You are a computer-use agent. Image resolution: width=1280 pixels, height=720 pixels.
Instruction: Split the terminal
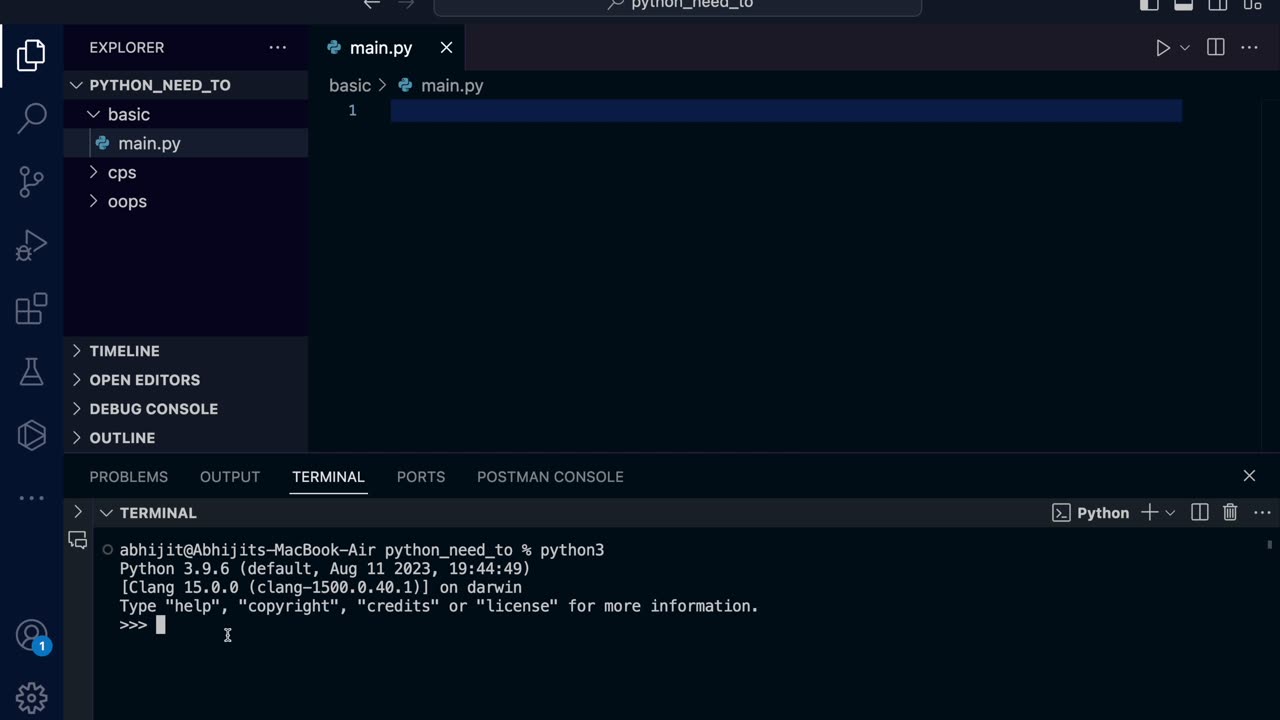click(1200, 512)
